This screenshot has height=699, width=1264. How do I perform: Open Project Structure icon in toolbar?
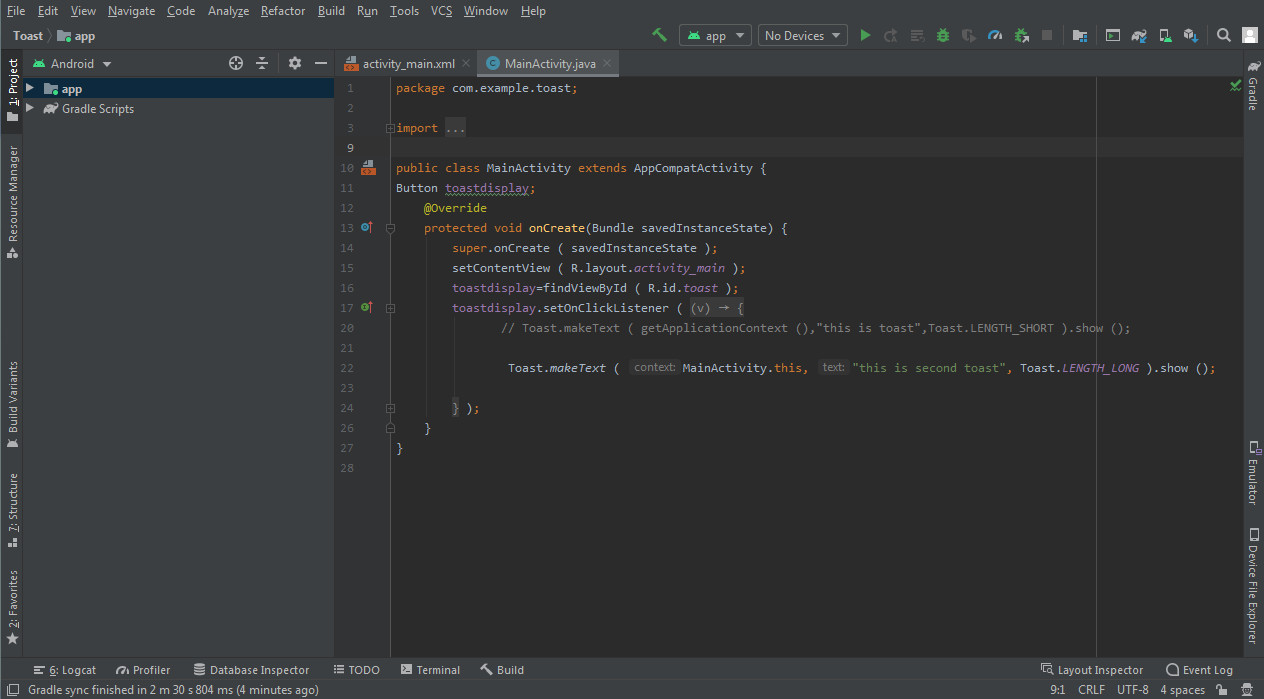coord(1080,35)
